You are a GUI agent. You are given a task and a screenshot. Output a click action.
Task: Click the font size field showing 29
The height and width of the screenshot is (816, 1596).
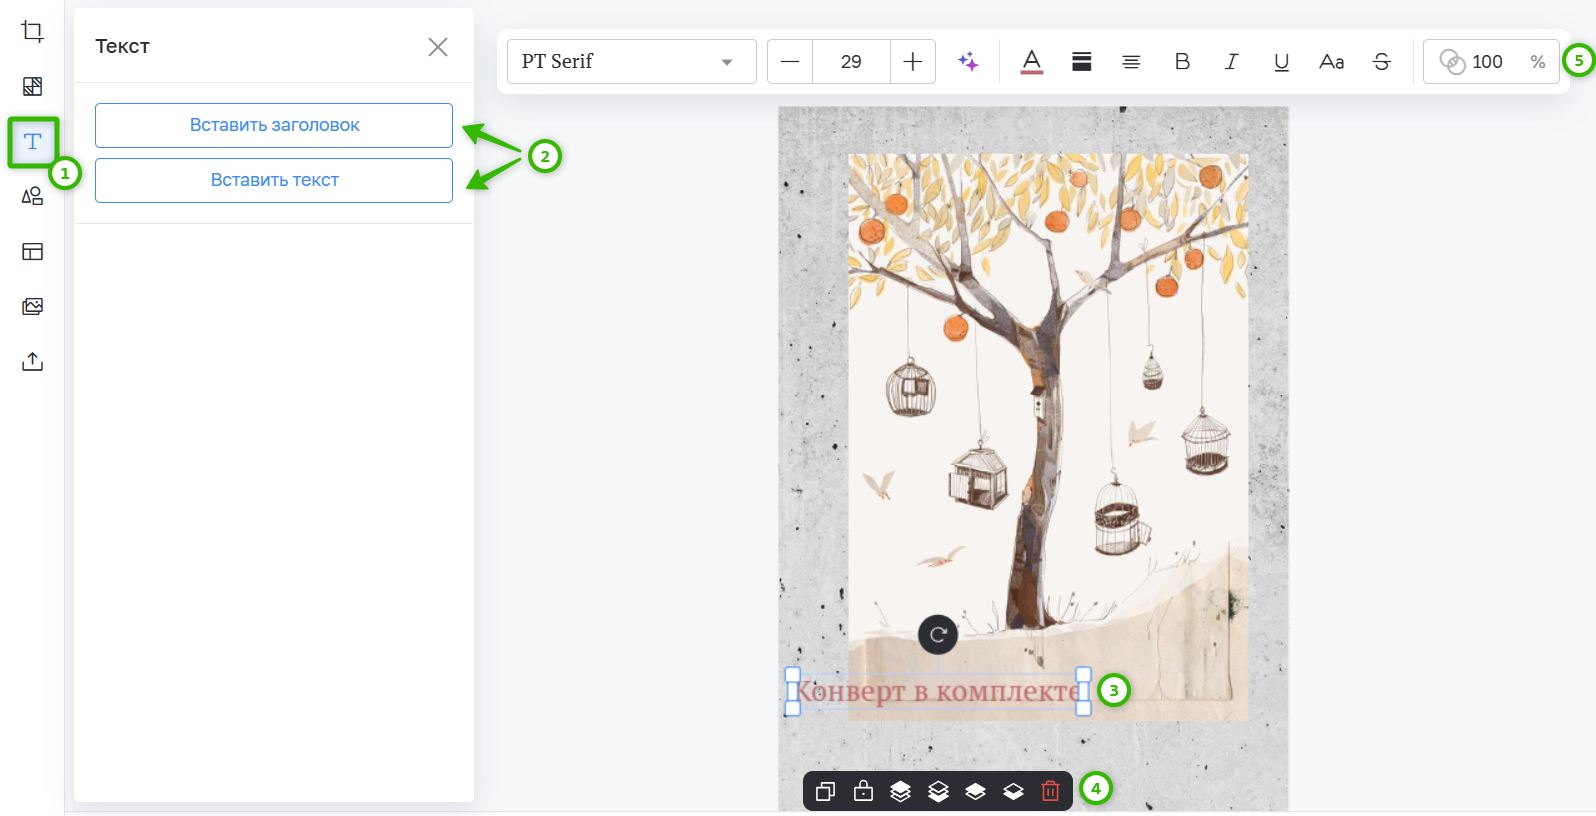pos(851,62)
